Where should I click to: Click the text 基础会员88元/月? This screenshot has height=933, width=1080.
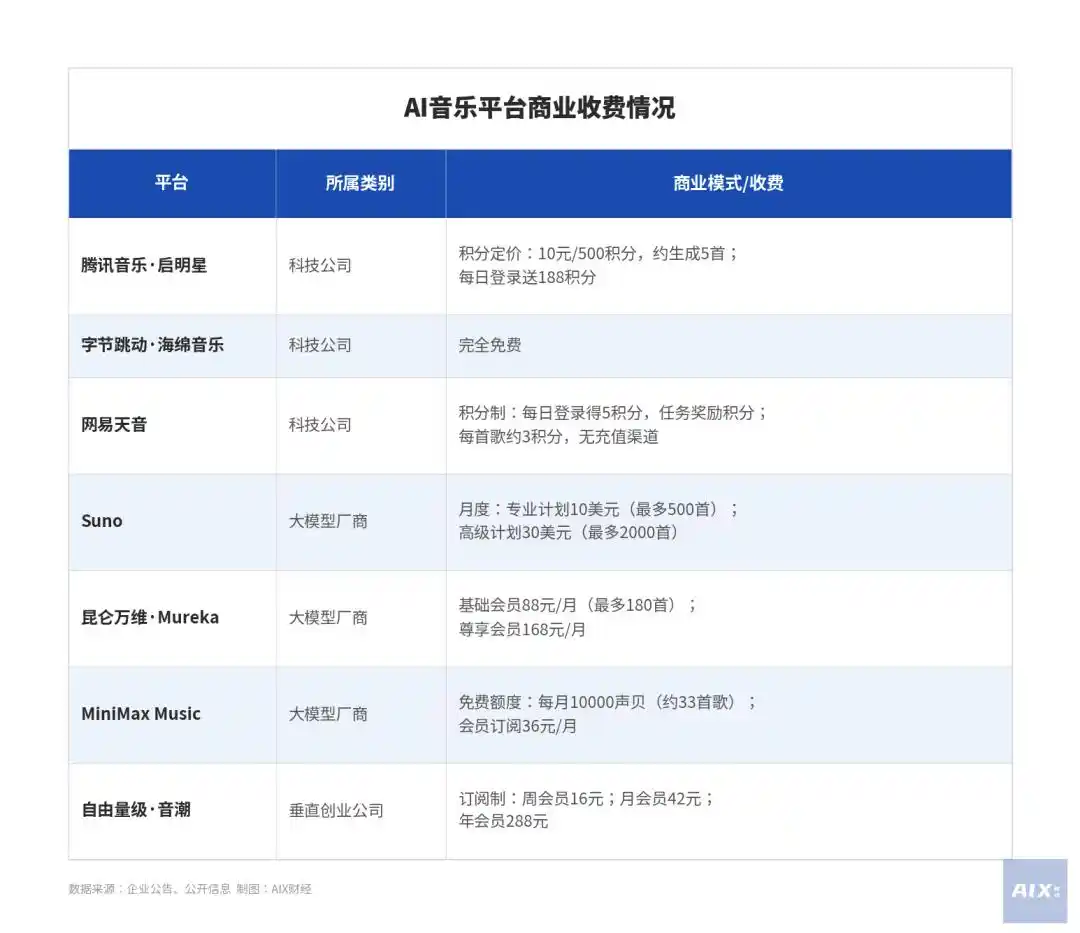click(517, 605)
